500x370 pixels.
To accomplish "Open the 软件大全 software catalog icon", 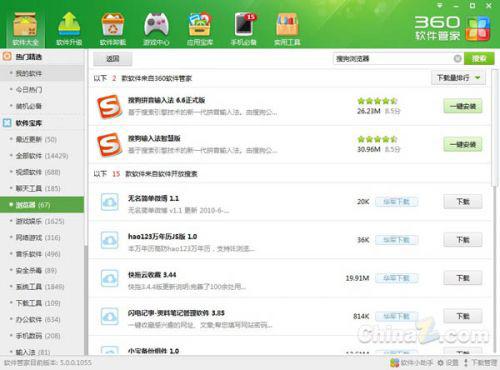I will tap(25, 29).
